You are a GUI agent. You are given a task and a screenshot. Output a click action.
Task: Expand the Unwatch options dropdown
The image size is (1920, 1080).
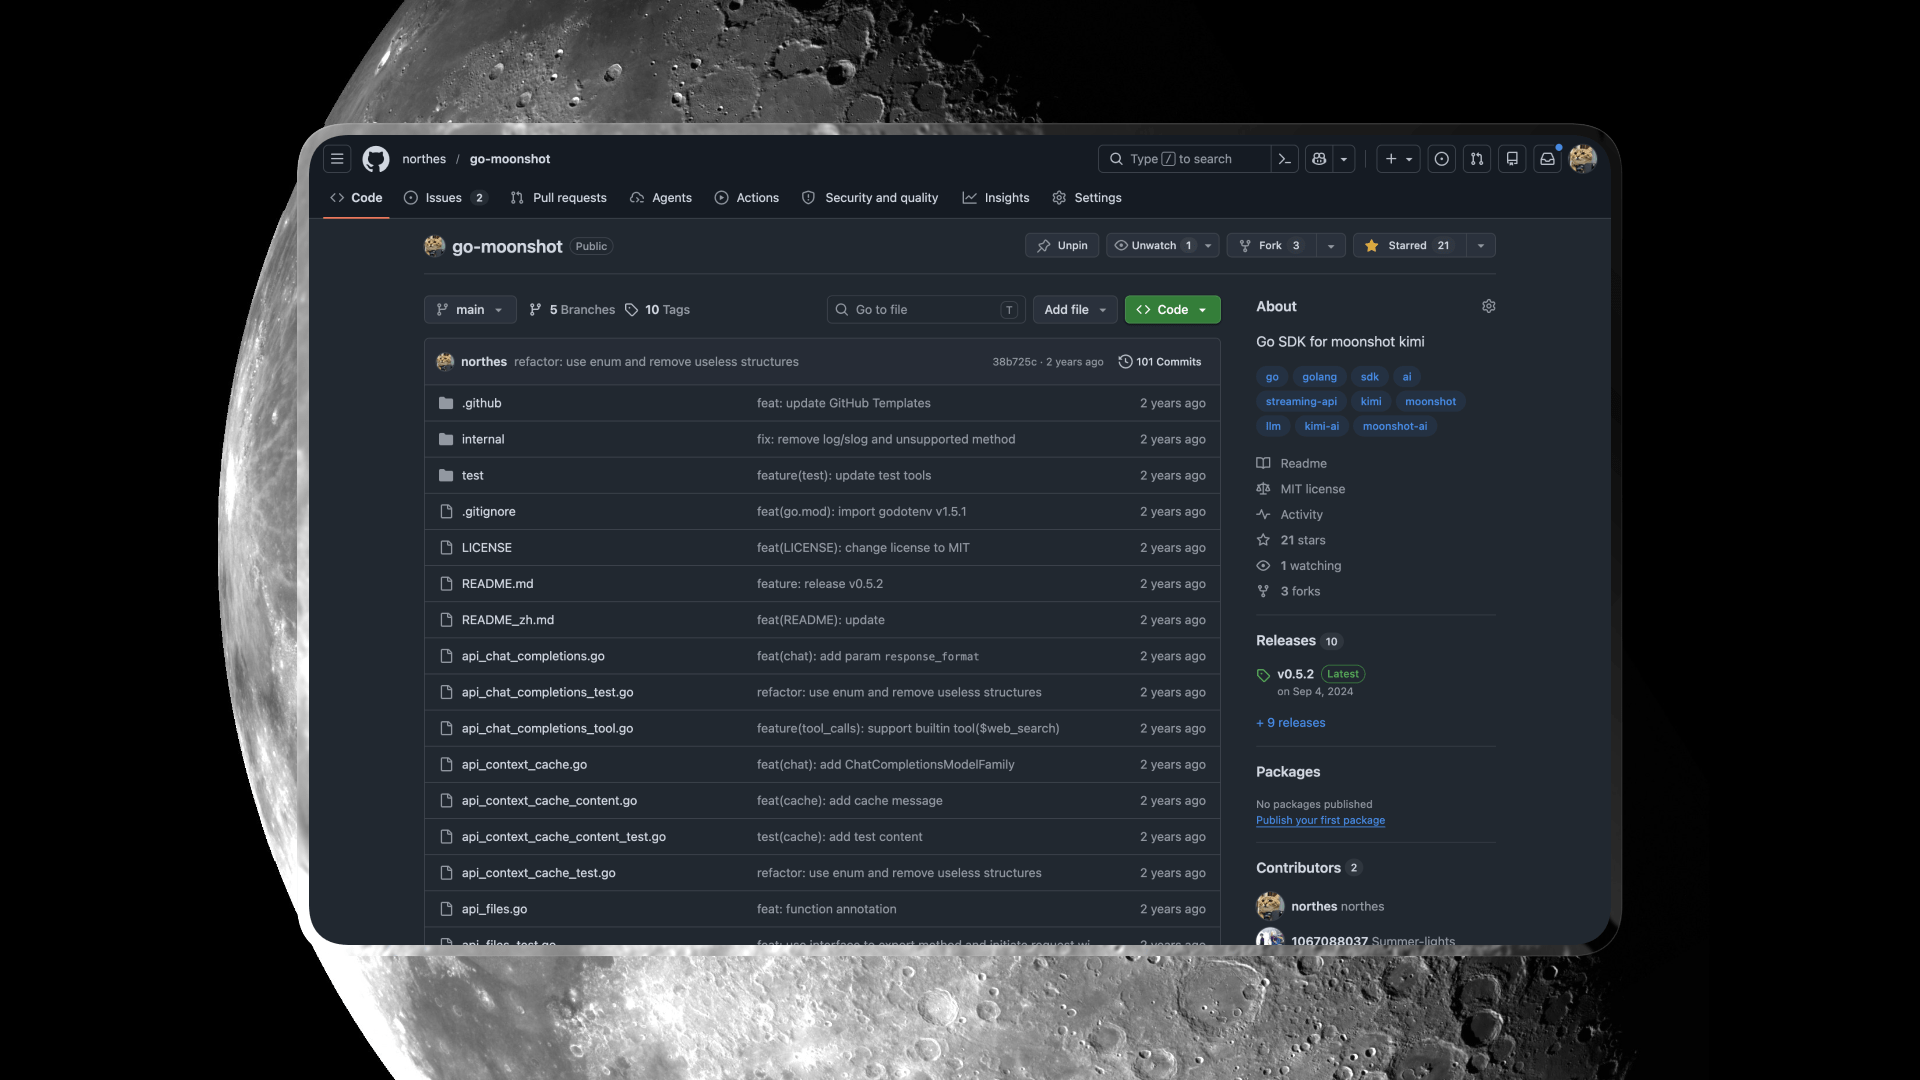[1208, 246]
